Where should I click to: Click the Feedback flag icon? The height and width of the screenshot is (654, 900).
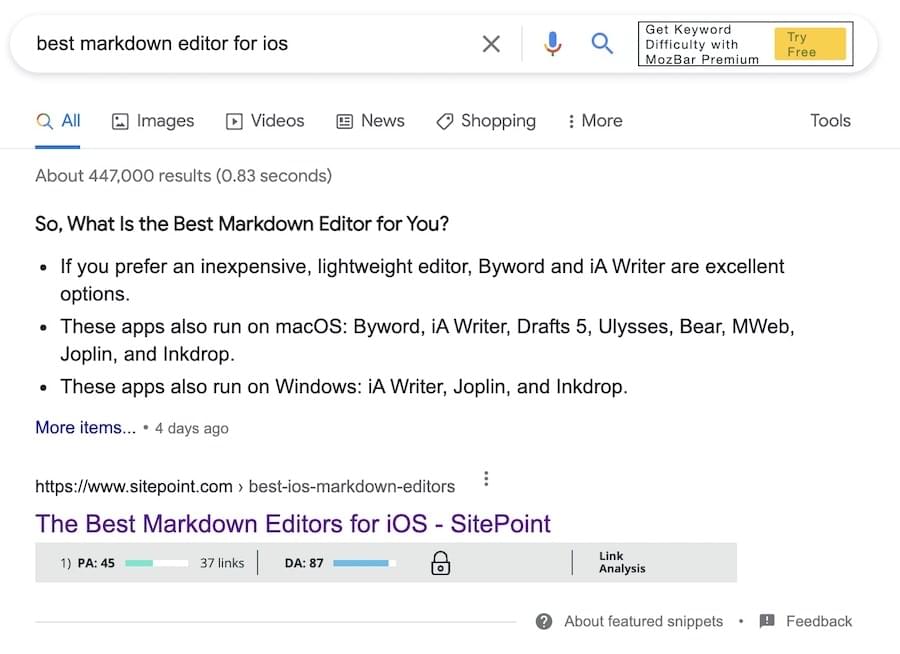click(x=767, y=621)
